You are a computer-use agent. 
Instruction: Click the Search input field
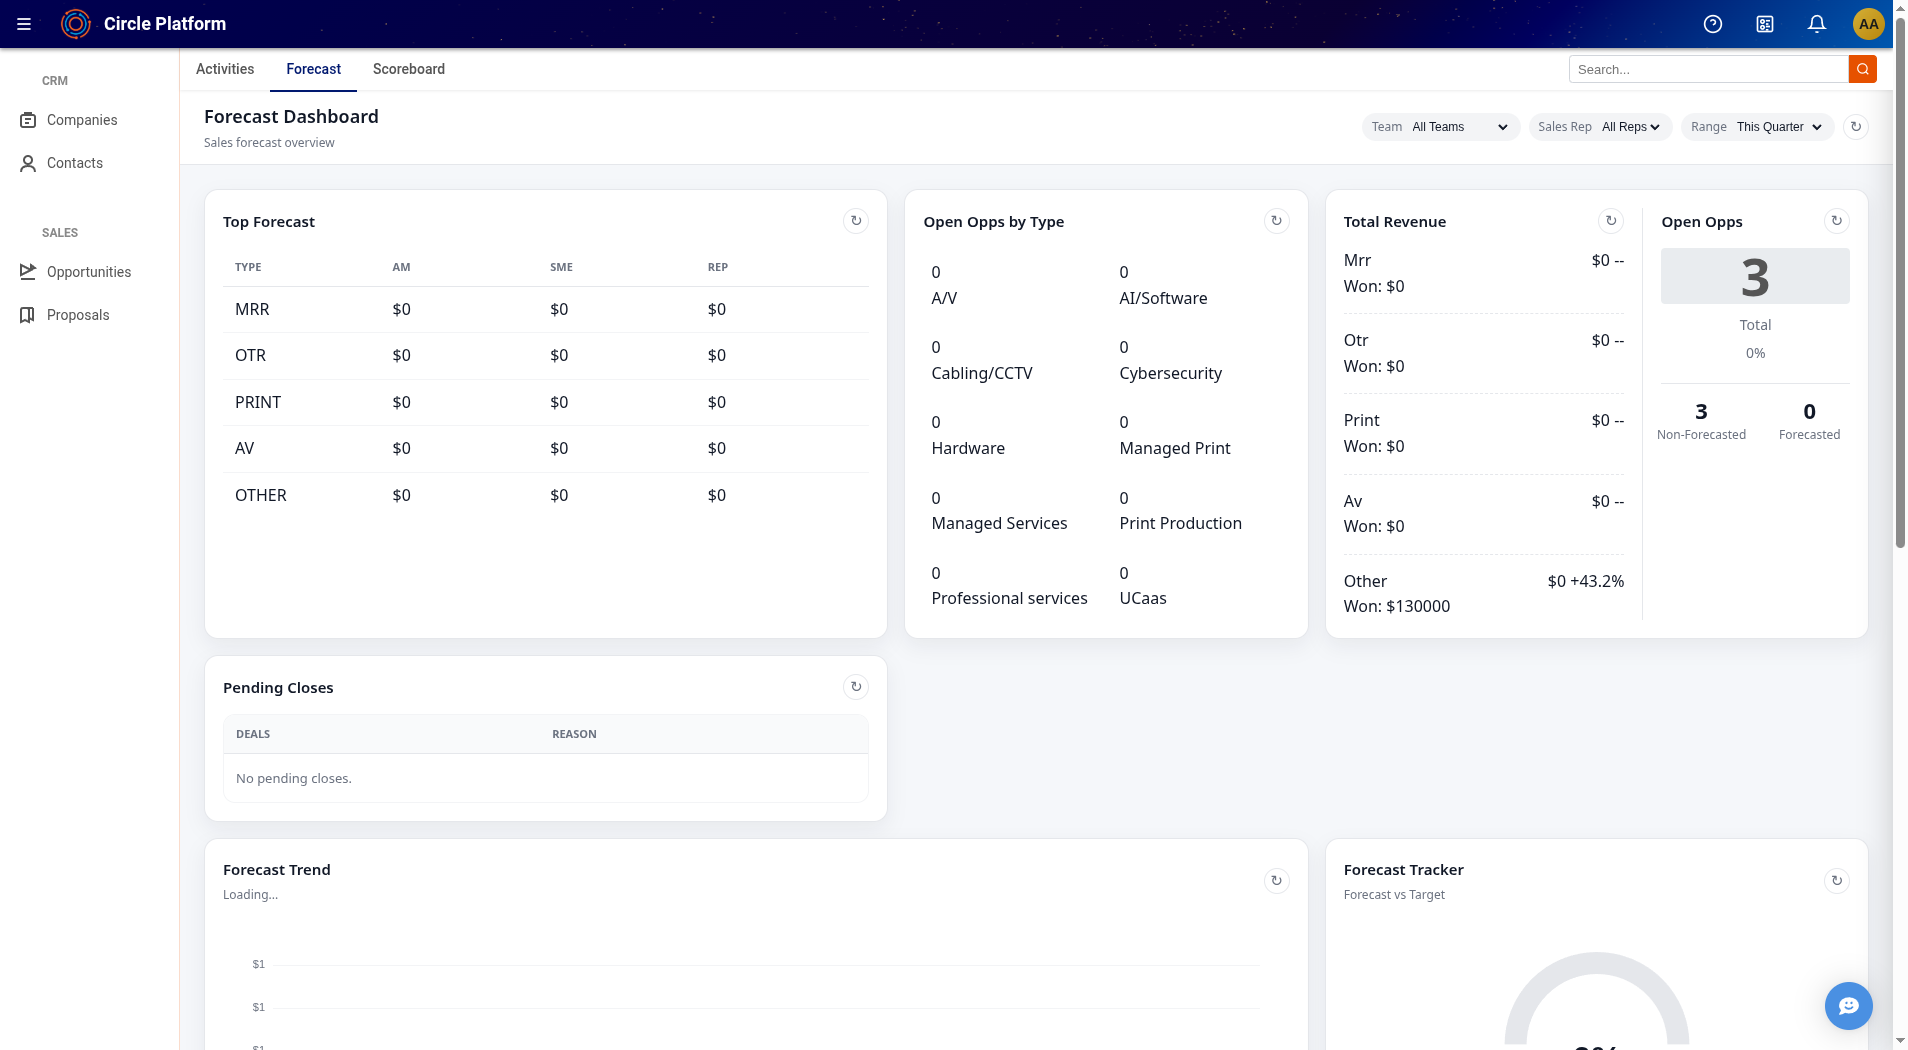point(1708,69)
